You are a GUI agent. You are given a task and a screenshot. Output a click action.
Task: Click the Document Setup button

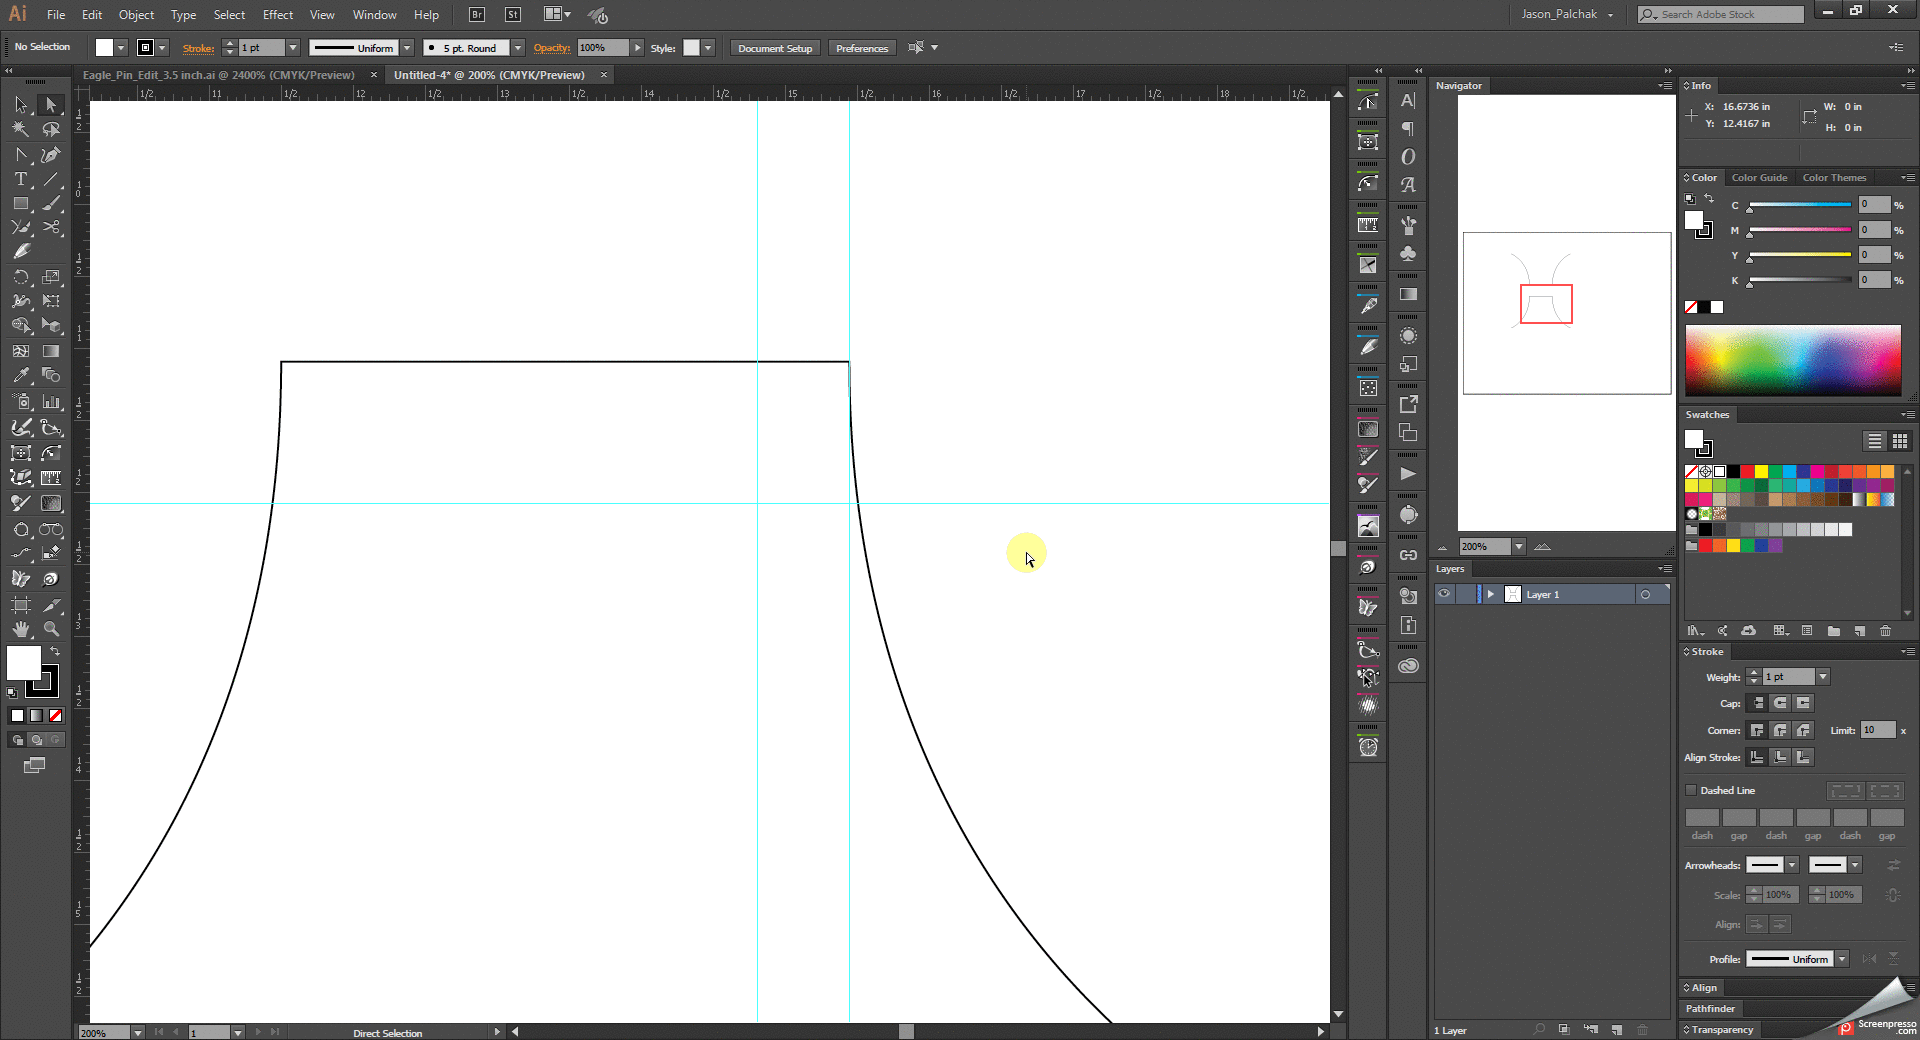coord(774,47)
